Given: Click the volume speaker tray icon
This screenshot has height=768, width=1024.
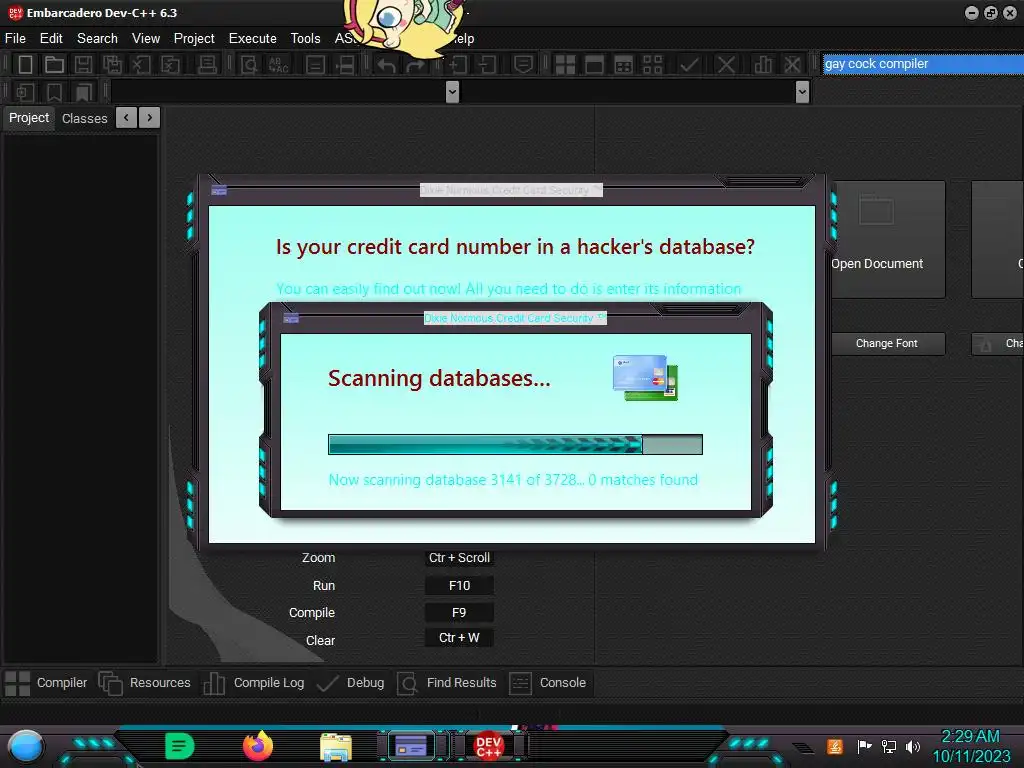Looking at the screenshot, I should 913,746.
